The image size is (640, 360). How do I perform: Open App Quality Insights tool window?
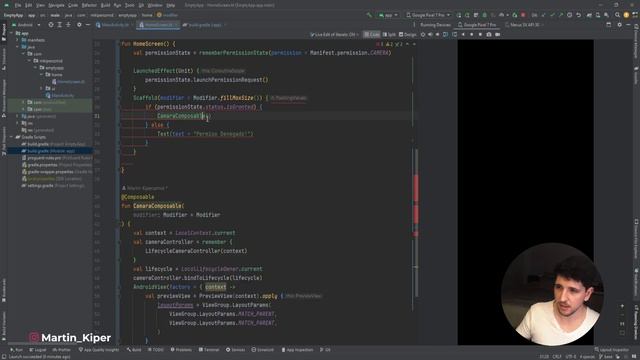click(99, 350)
